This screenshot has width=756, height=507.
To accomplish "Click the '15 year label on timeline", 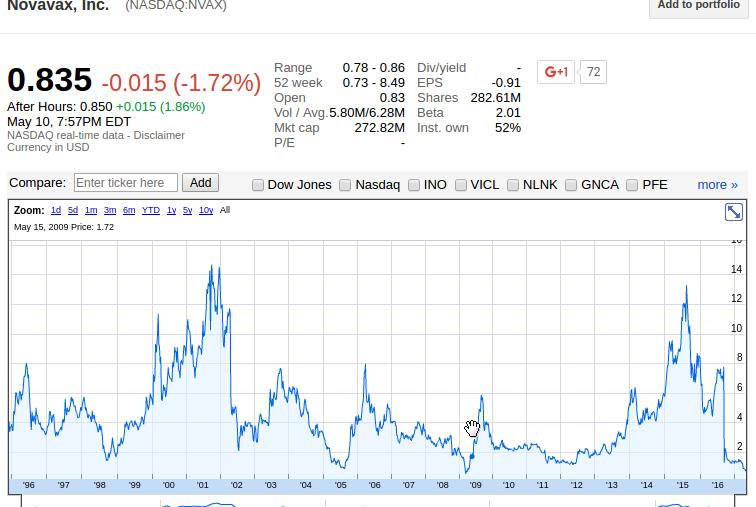I will pos(682,485).
